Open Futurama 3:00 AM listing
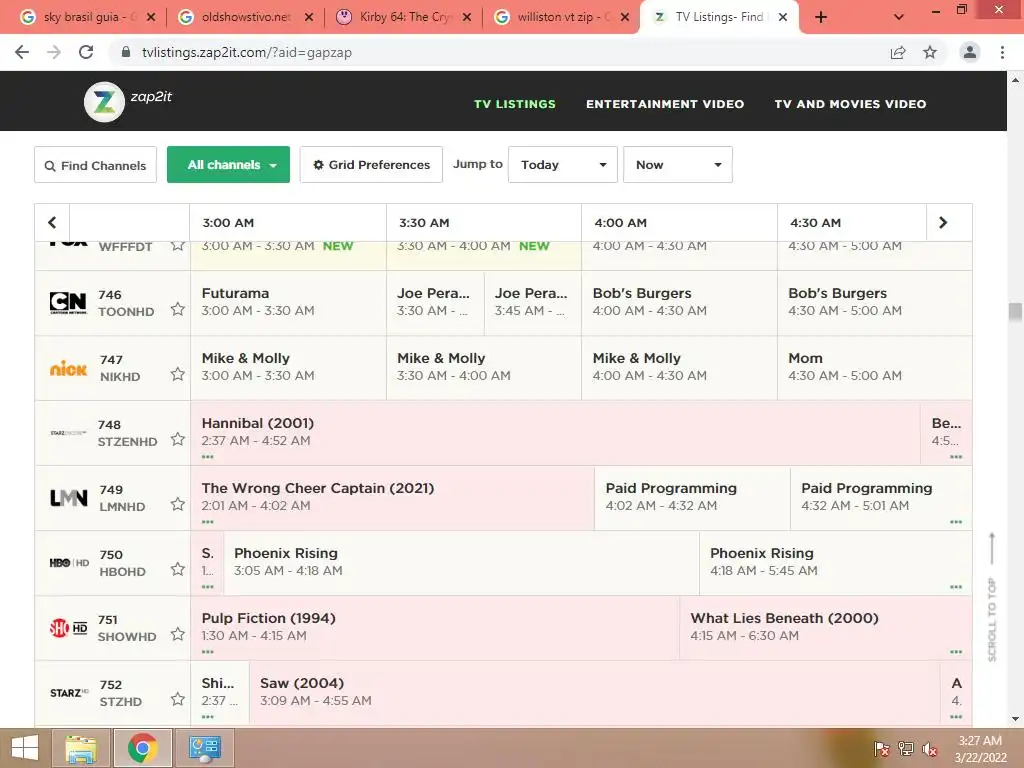The image size is (1024, 768). point(288,302)
